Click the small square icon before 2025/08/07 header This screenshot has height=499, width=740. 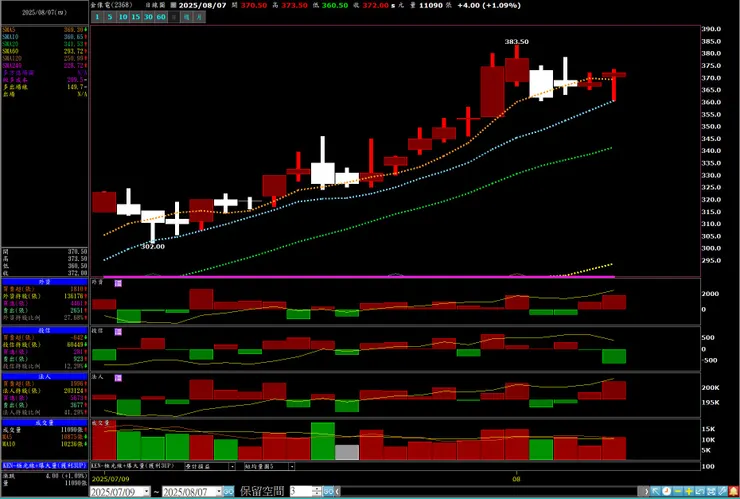tap(173, 5)
